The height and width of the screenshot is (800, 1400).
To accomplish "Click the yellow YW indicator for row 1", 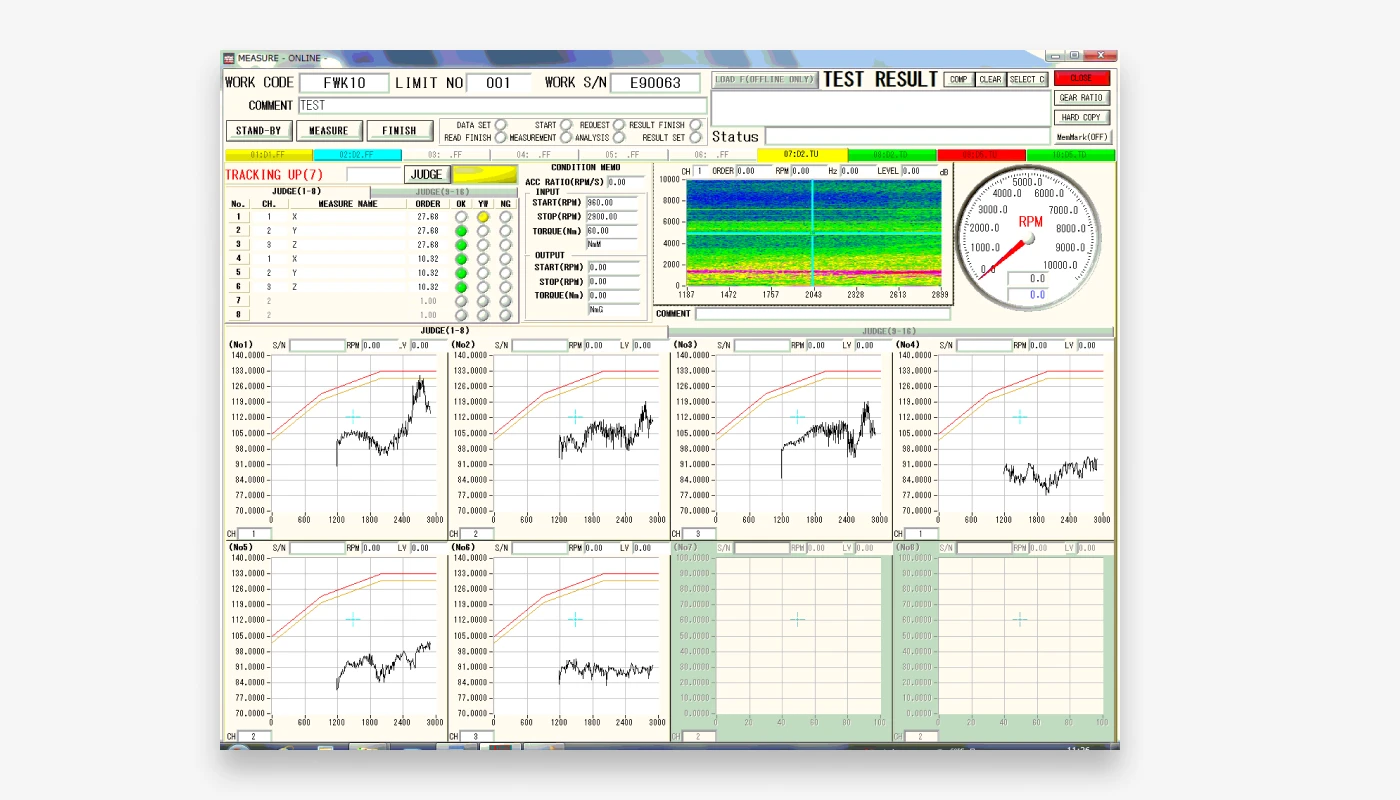I will click(483, 217).
